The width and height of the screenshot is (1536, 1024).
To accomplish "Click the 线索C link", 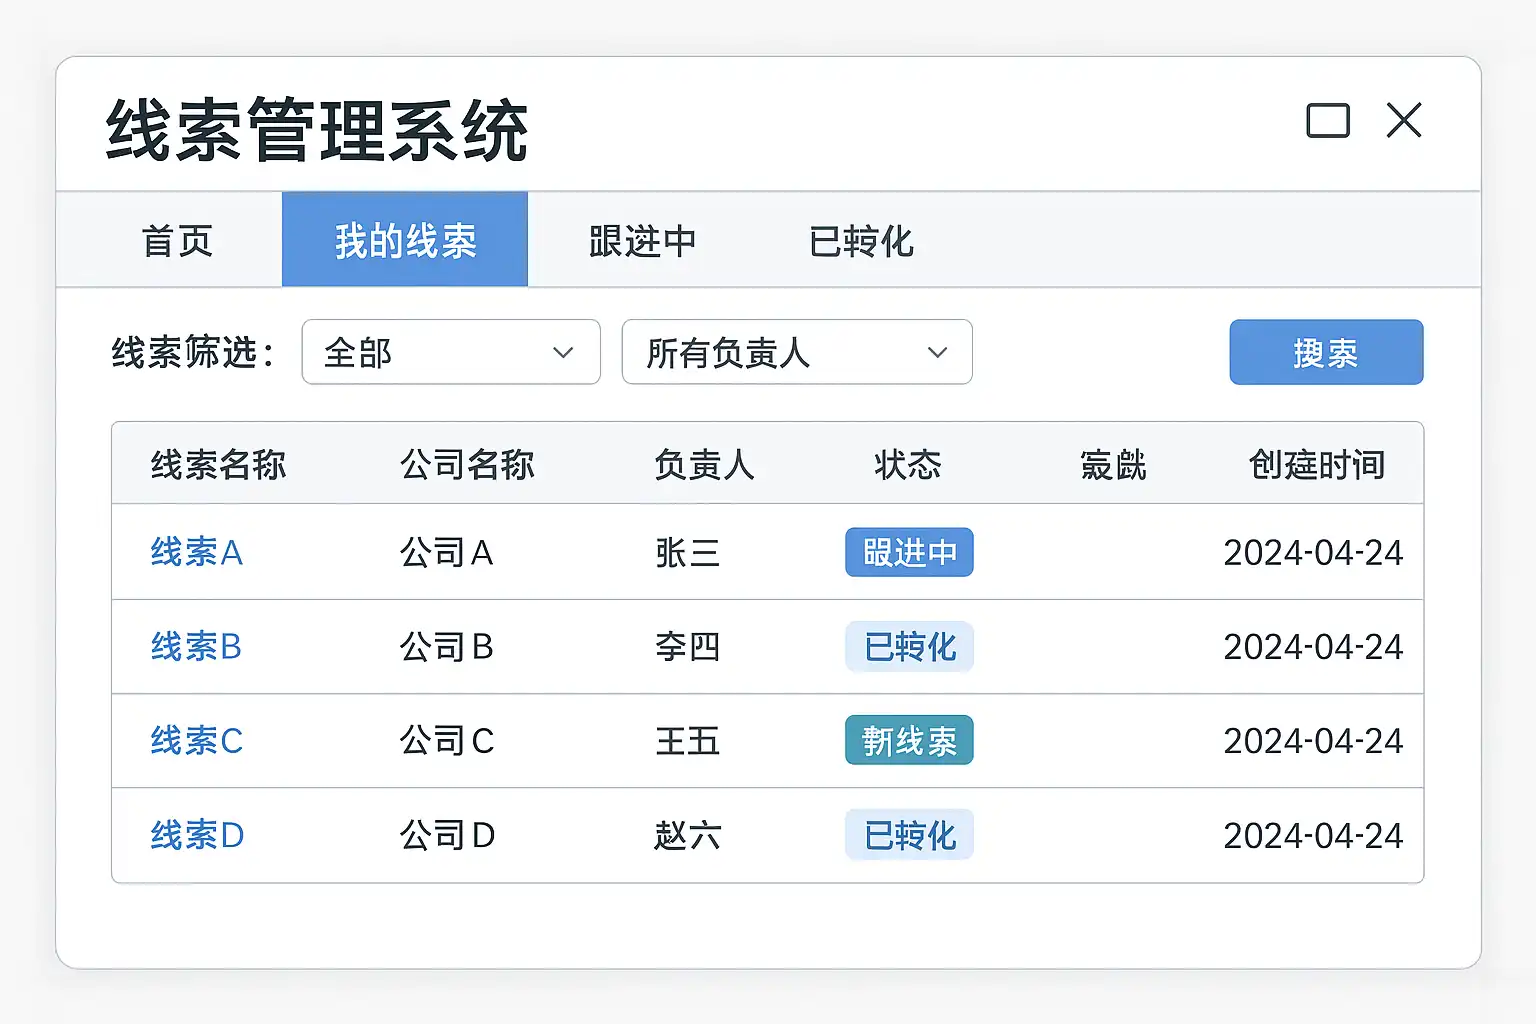I will tap(196, 741).
